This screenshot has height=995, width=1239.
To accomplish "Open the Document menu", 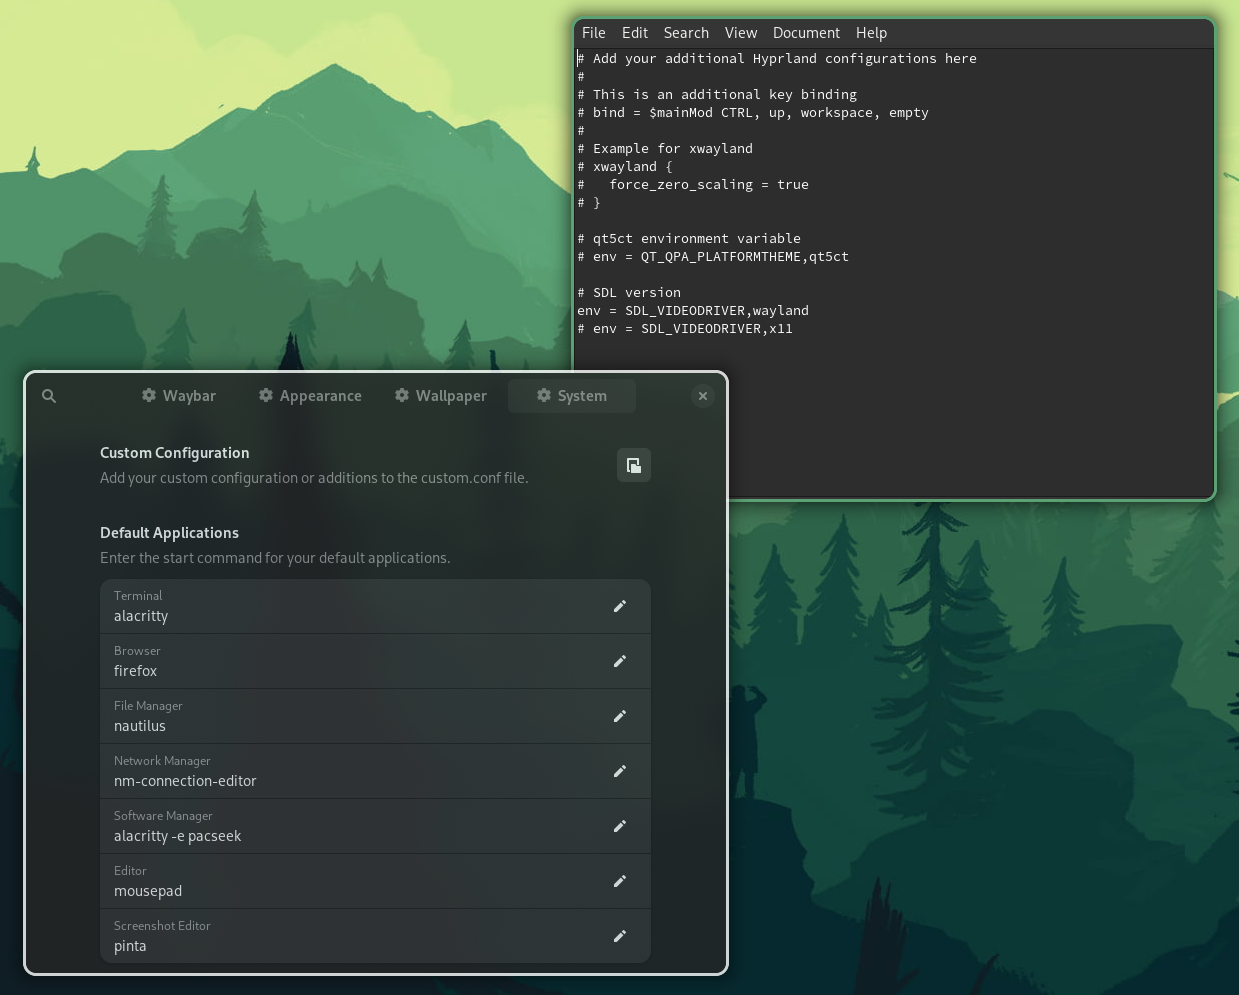I will click(806, 33).
